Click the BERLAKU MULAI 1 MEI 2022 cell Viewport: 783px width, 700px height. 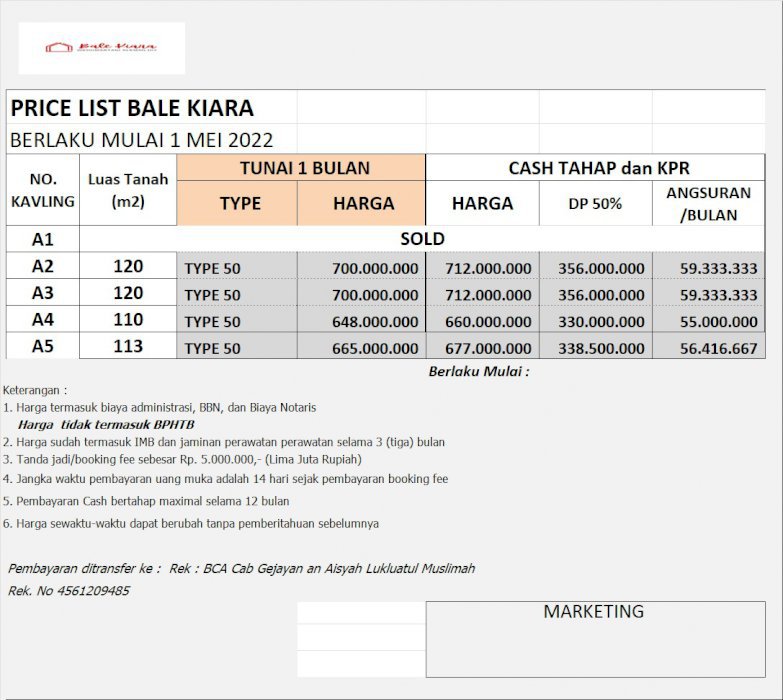click(x=141, y=140)
